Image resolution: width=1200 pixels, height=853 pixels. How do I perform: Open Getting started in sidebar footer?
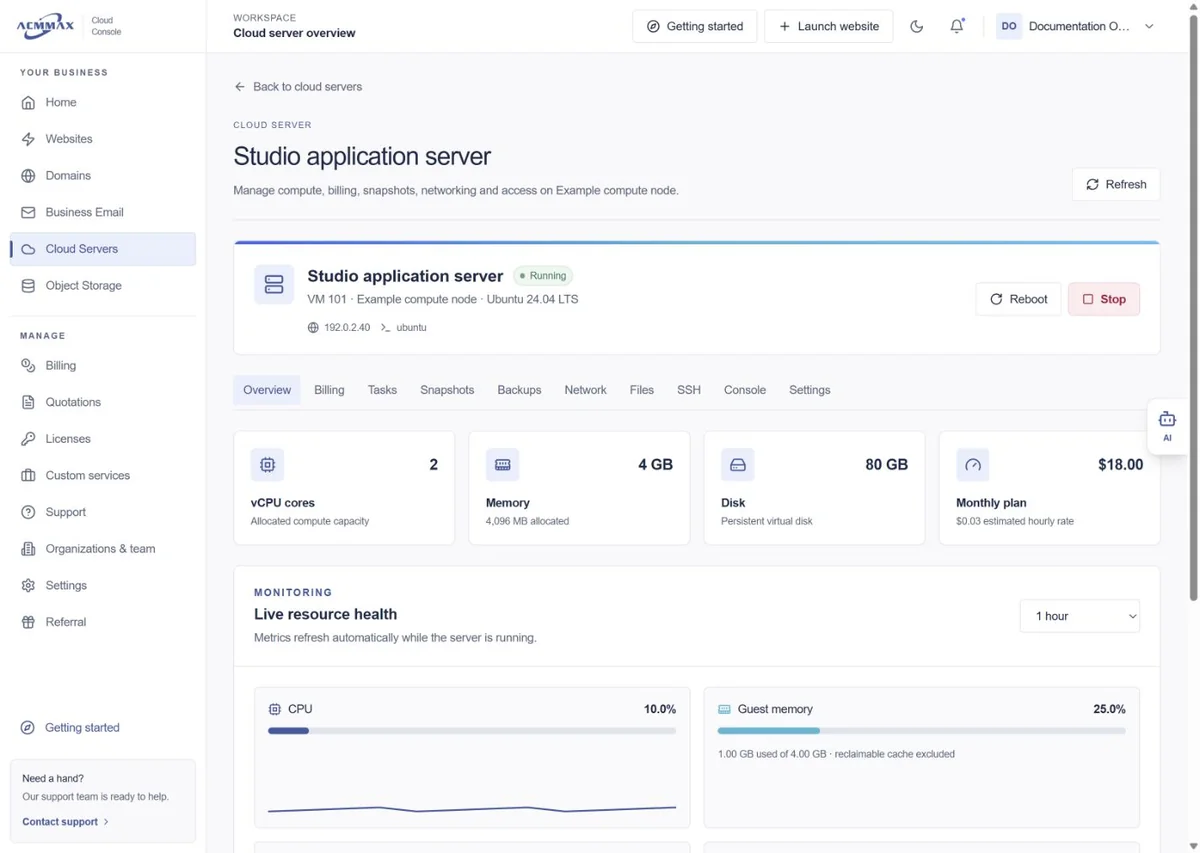pos(70,728)
